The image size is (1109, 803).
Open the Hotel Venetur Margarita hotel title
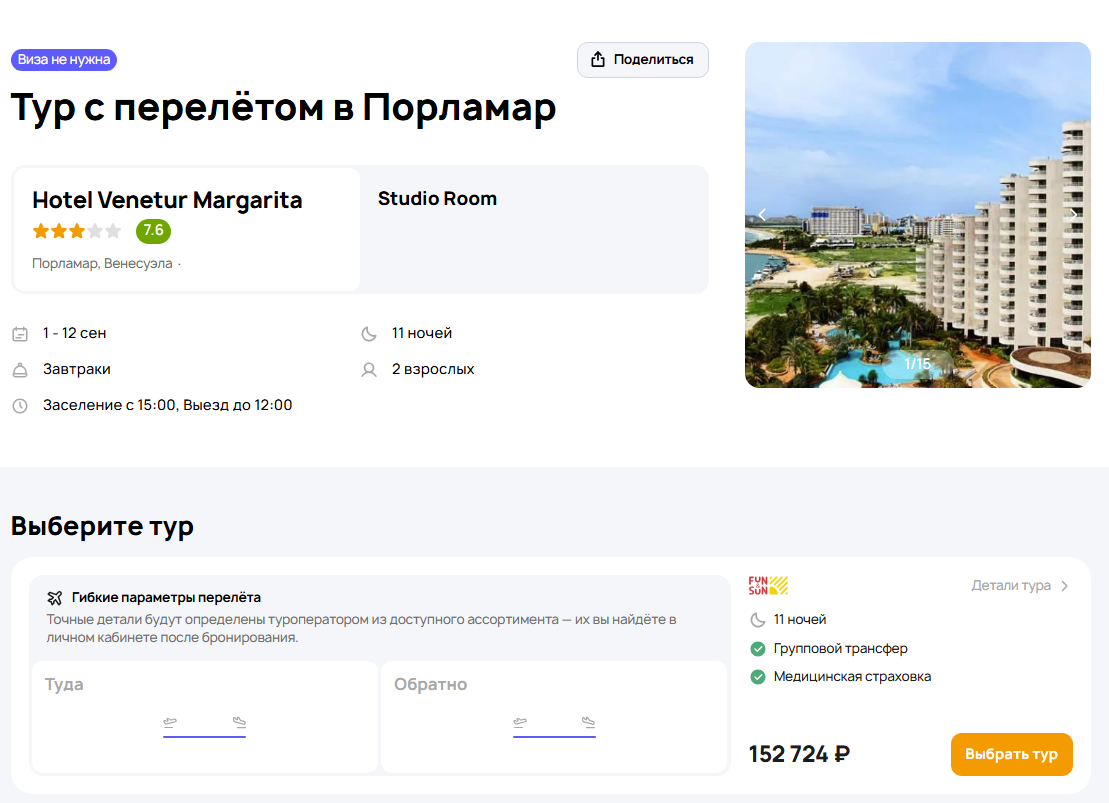point(167,200)
